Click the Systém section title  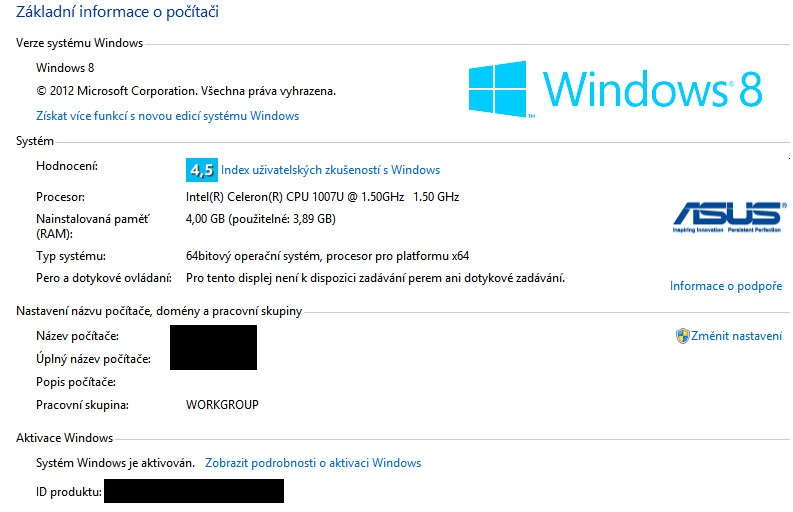point(34,141)
